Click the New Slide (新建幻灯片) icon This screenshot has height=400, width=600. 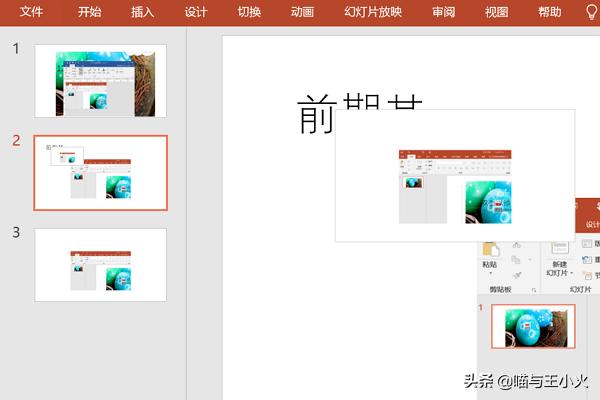pos(558,246)
